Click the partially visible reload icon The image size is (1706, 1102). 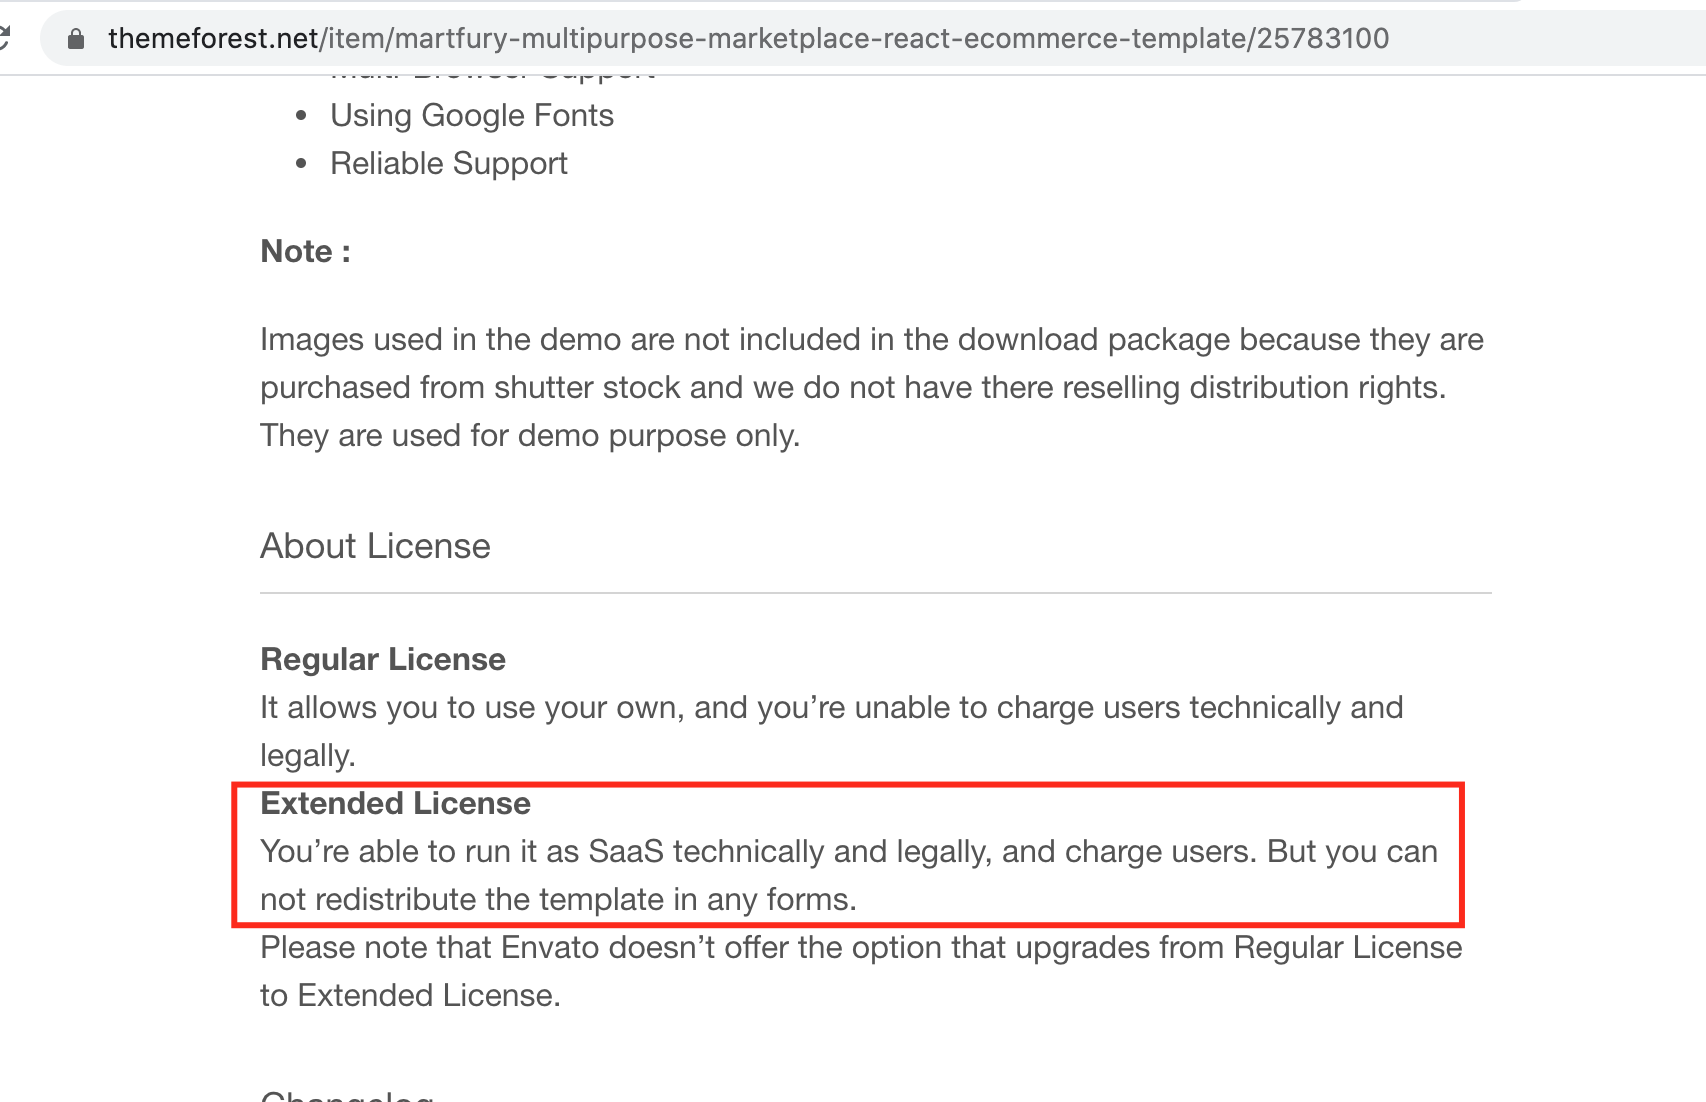[x=5, y=39]
